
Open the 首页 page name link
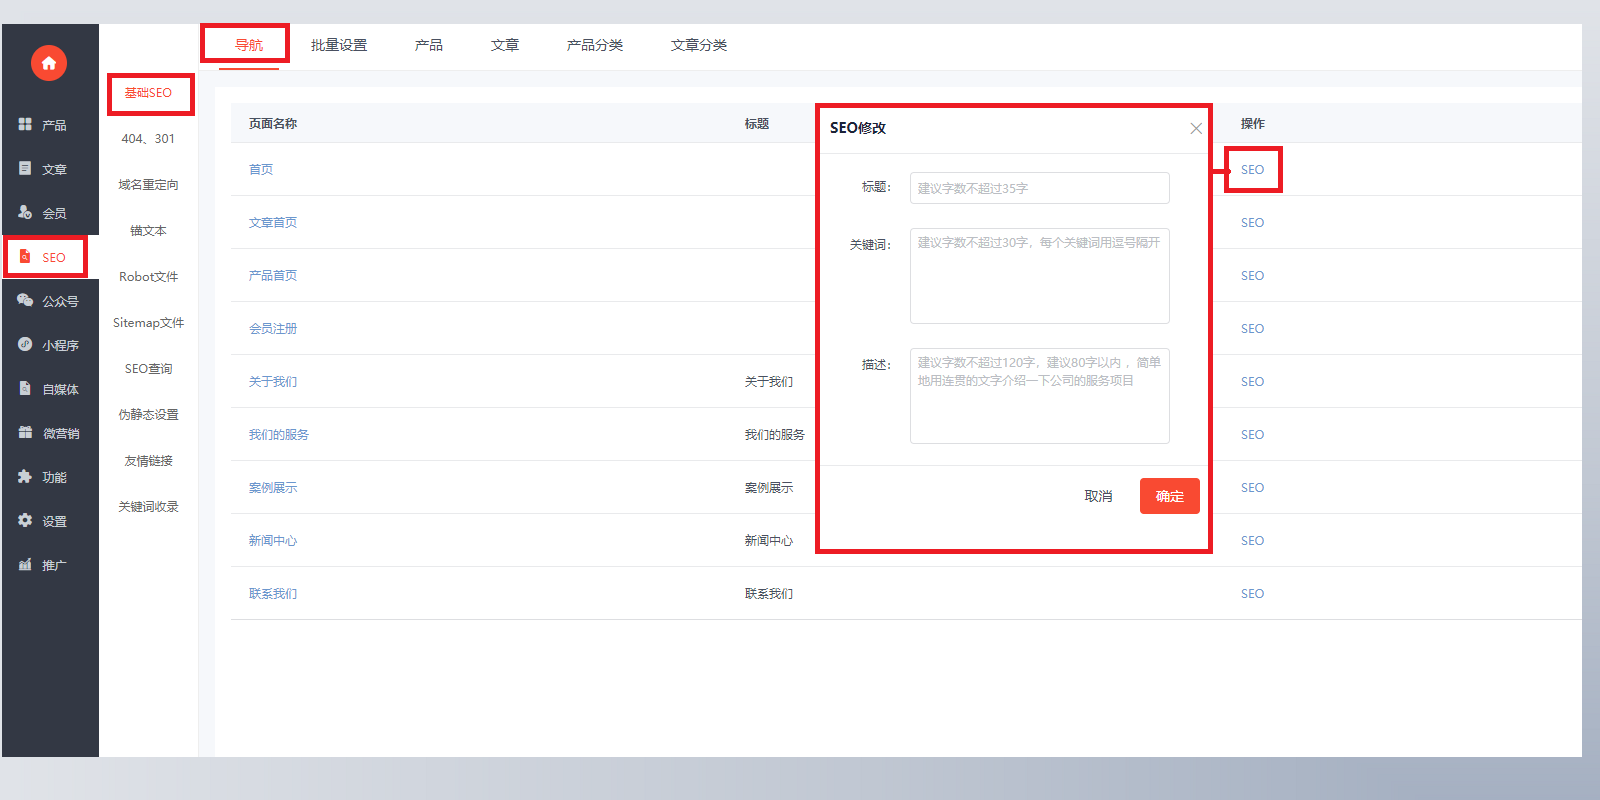click(x=261, y=170)
